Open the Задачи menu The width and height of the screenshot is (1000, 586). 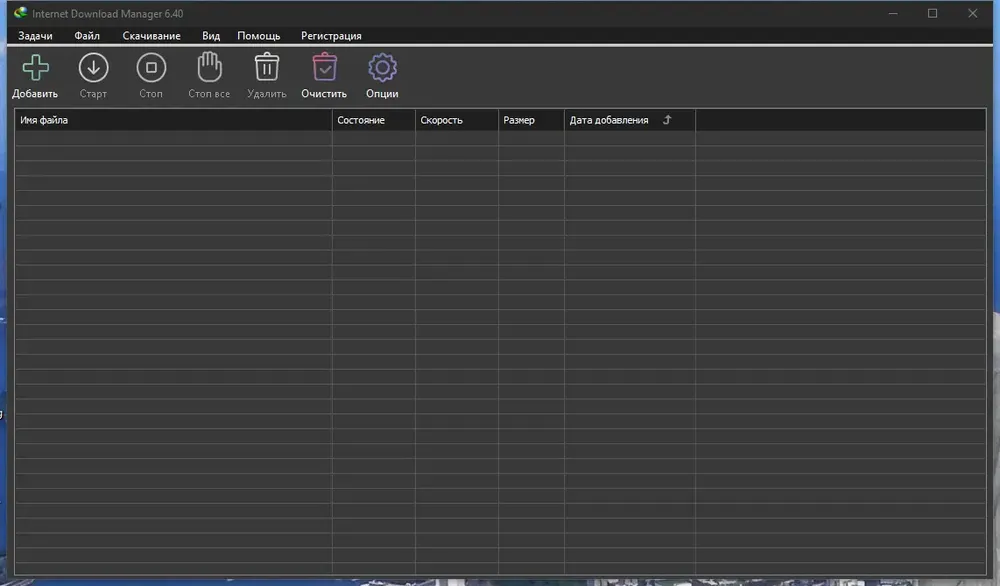tap(35, 36)
